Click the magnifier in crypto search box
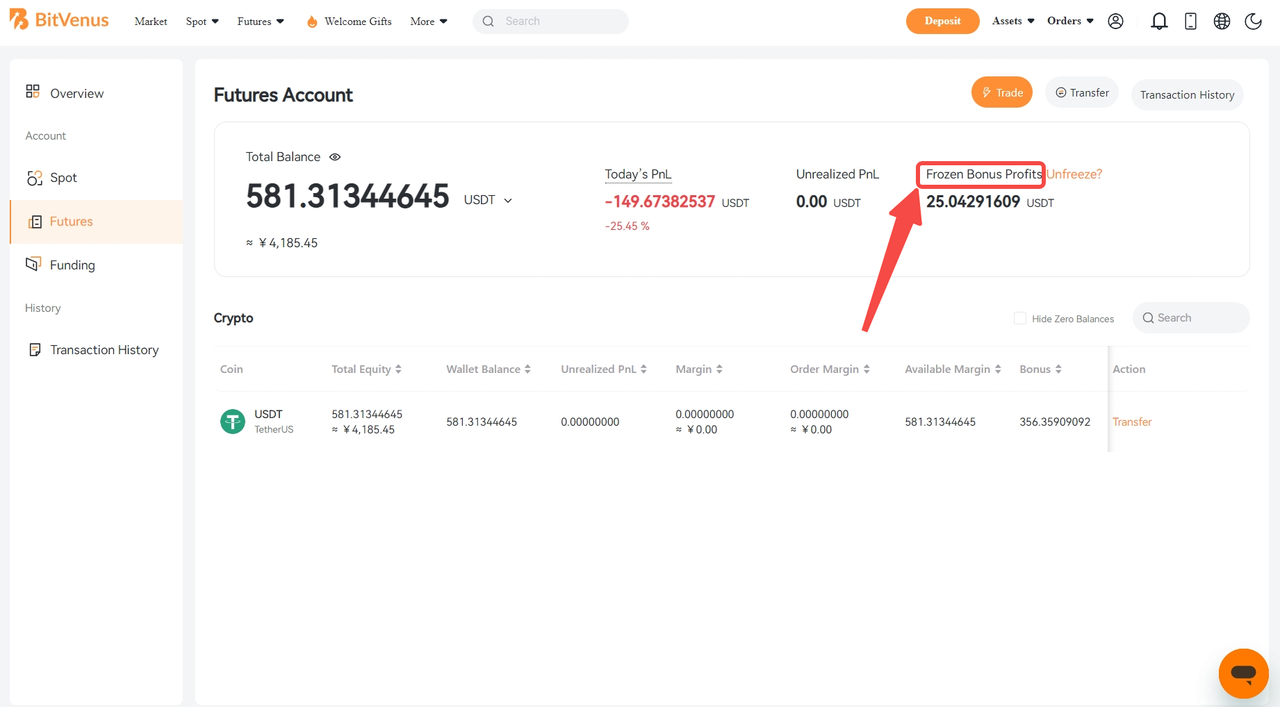The image size is (1280, 707). (1148, 318)
